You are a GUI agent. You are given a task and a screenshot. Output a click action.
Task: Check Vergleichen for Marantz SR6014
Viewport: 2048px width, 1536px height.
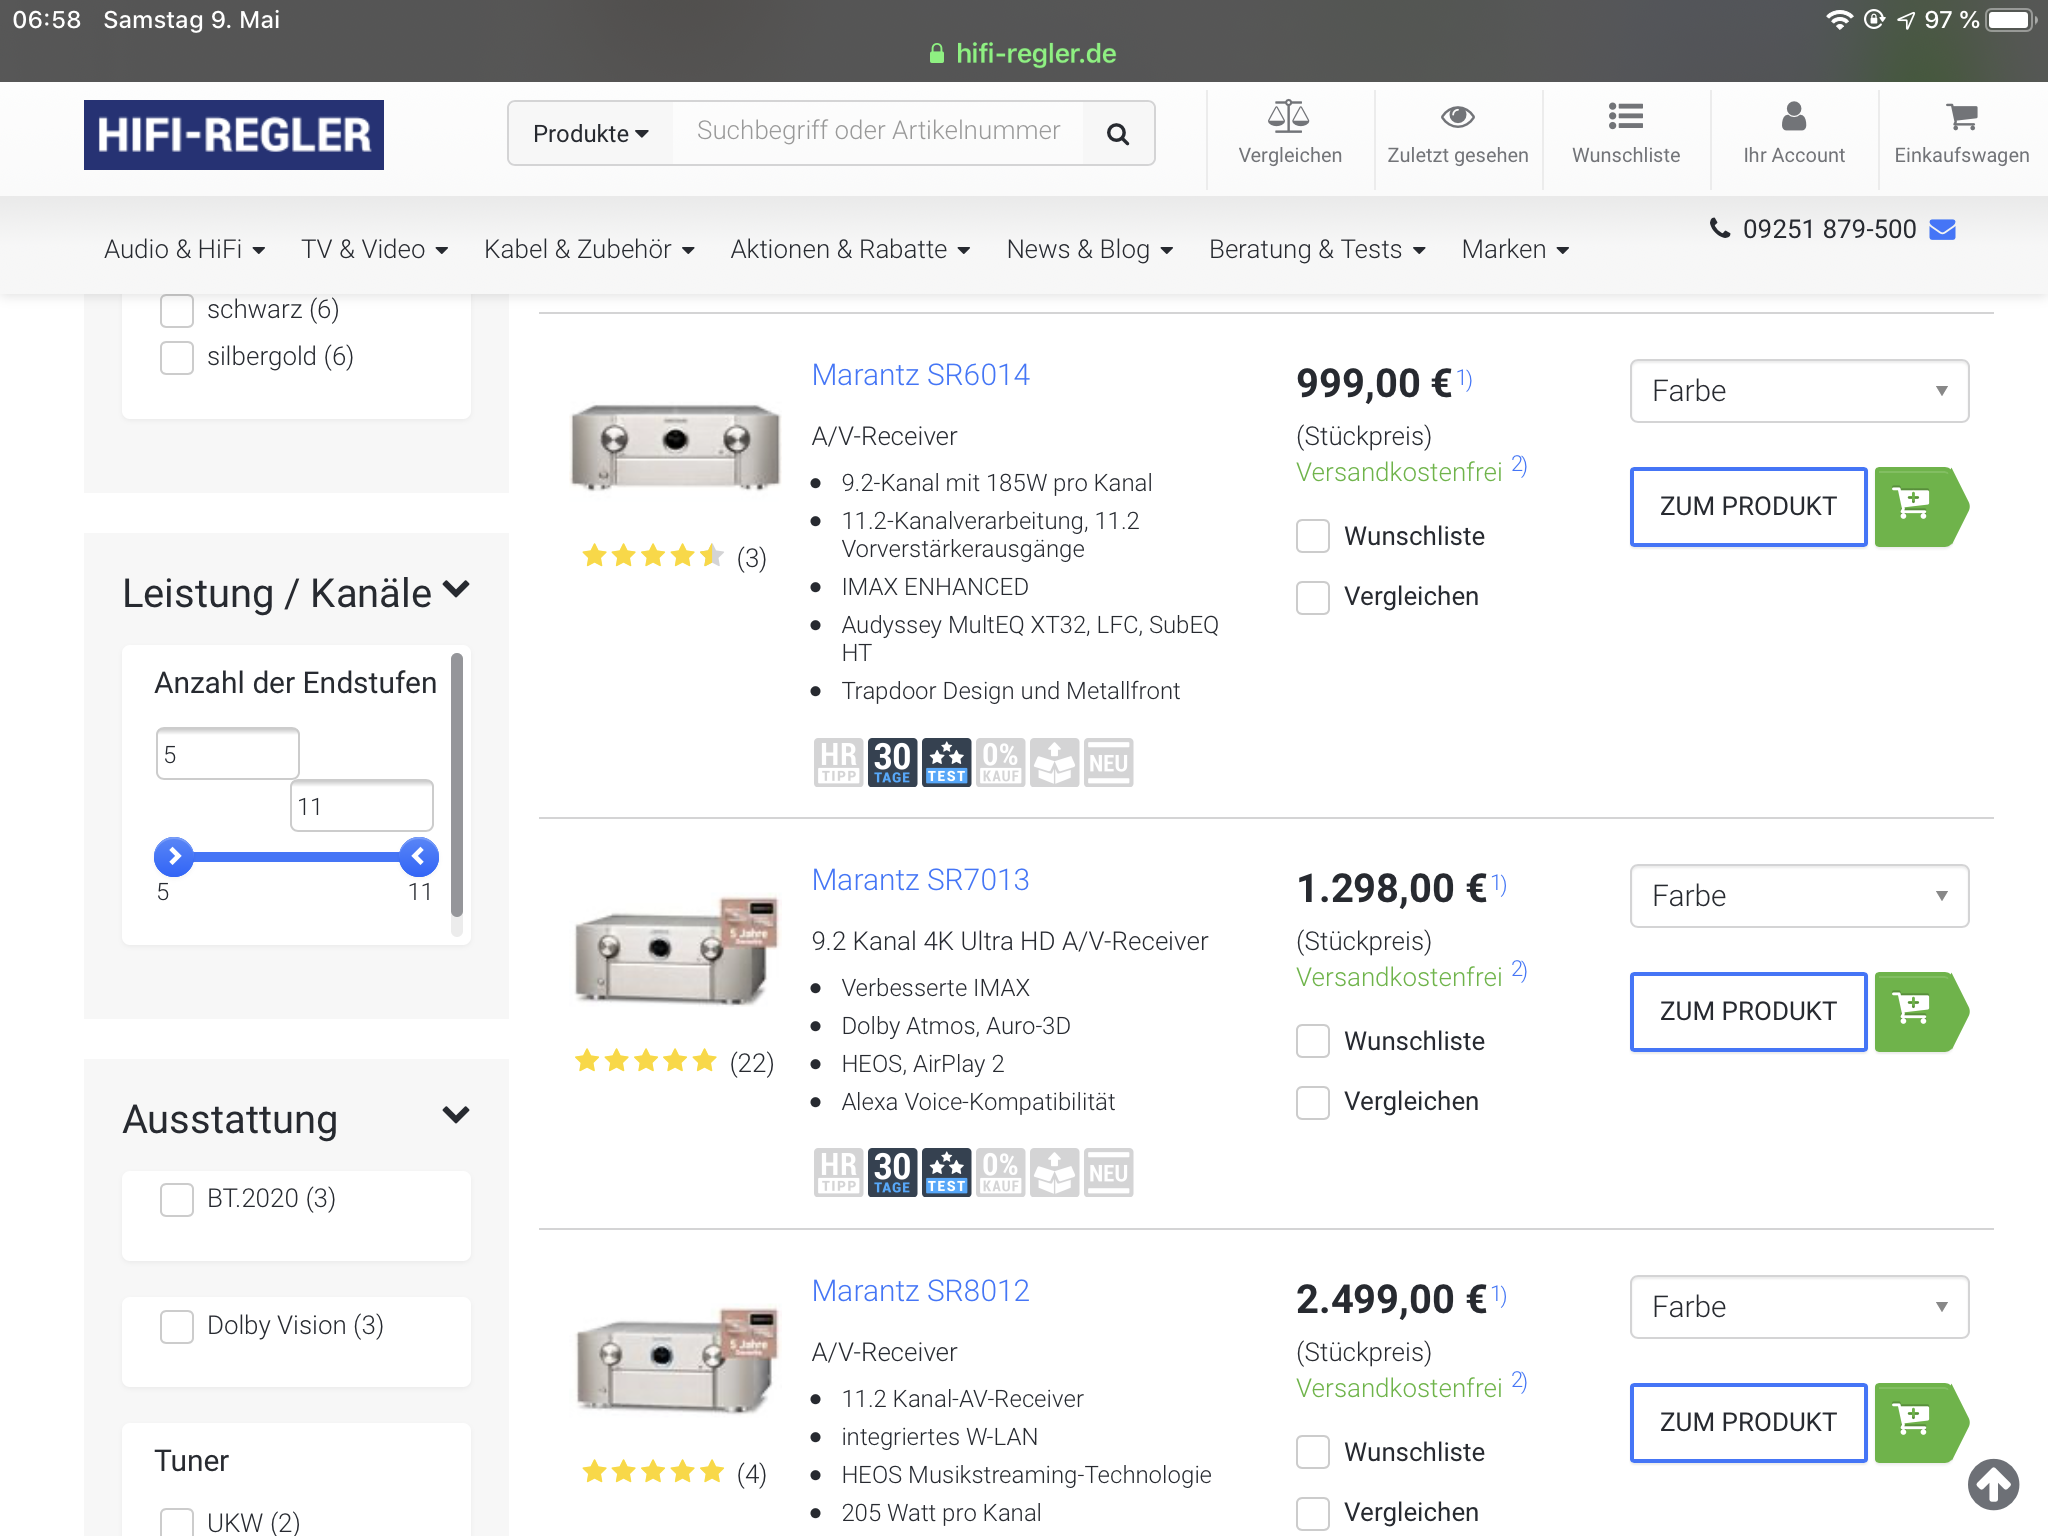click(x=1313, y=597)
